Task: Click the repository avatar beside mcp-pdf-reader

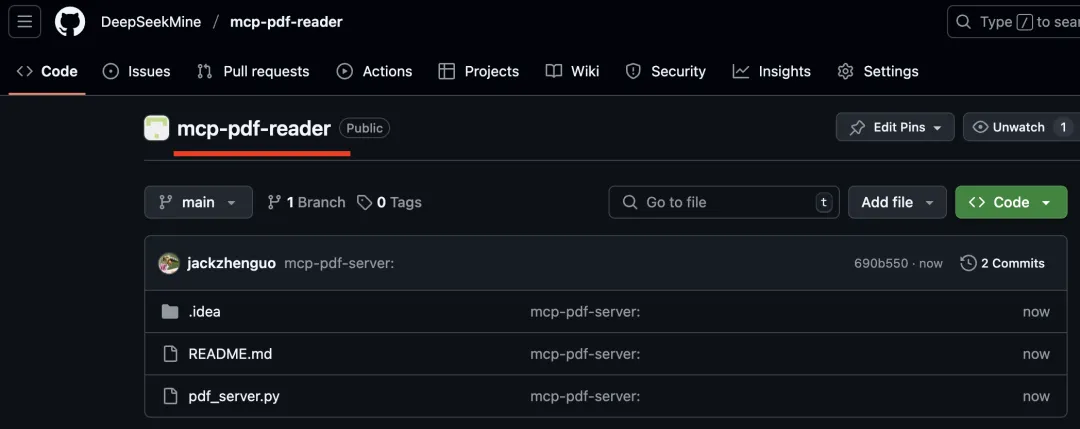Action: point(156,128)
